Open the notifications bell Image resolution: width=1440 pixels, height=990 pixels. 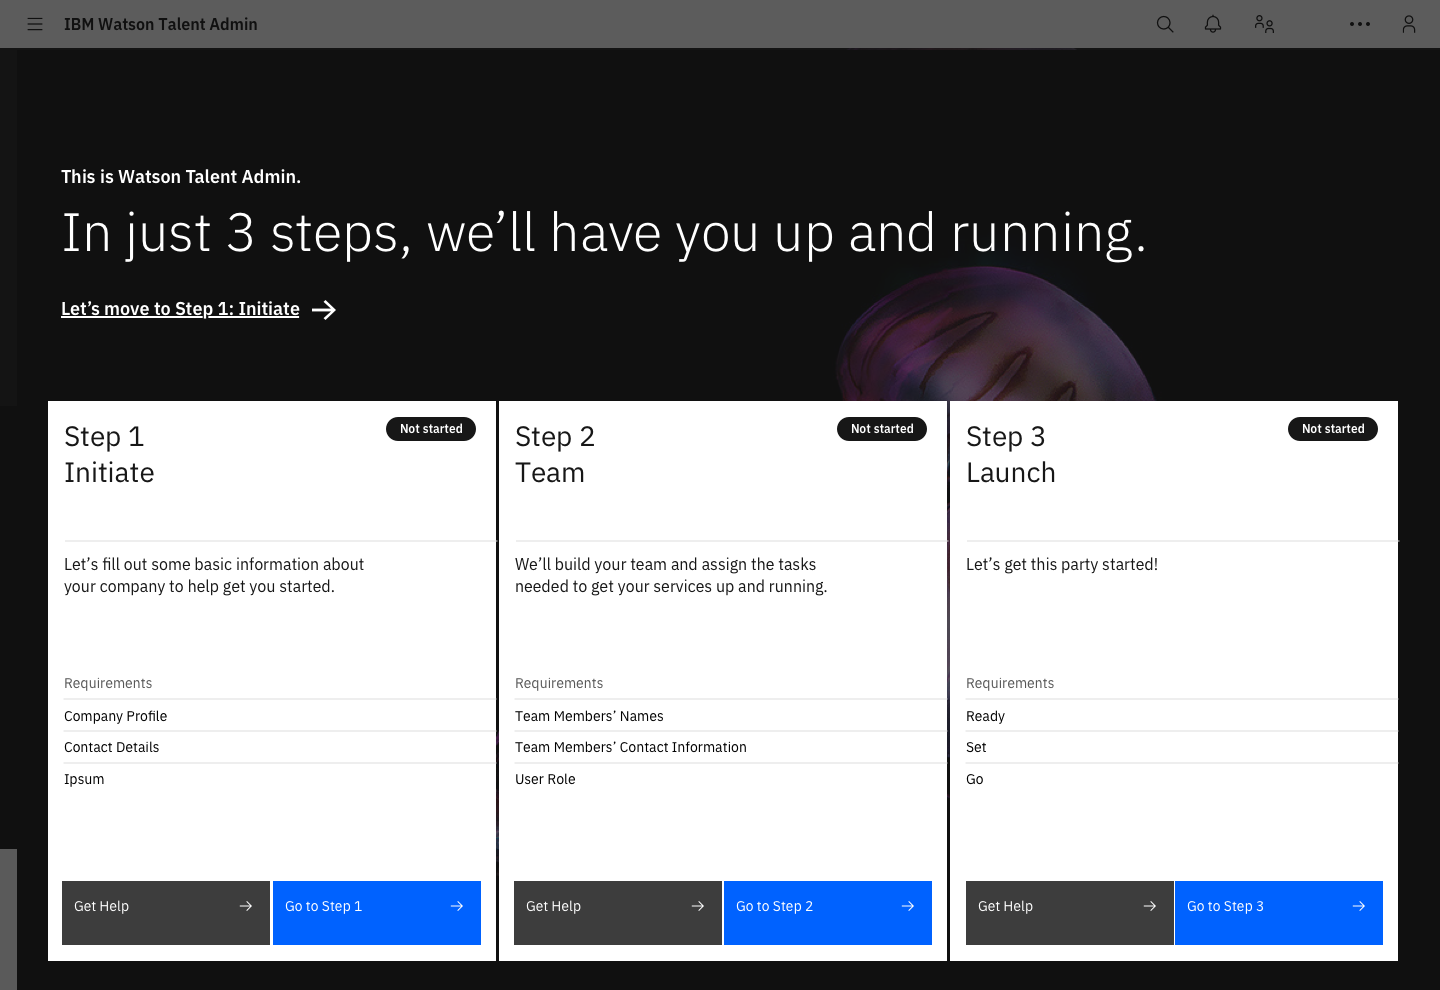[1213, 24]
